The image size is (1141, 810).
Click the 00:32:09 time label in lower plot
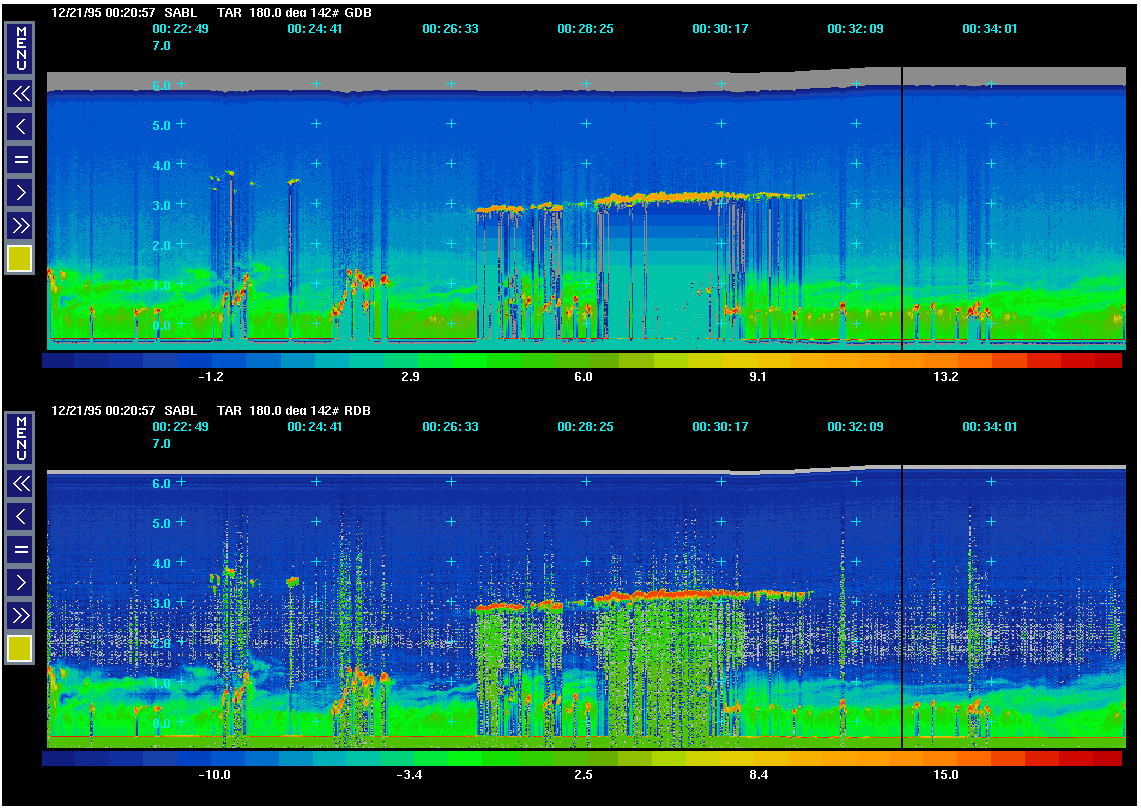tap(855, 426)
